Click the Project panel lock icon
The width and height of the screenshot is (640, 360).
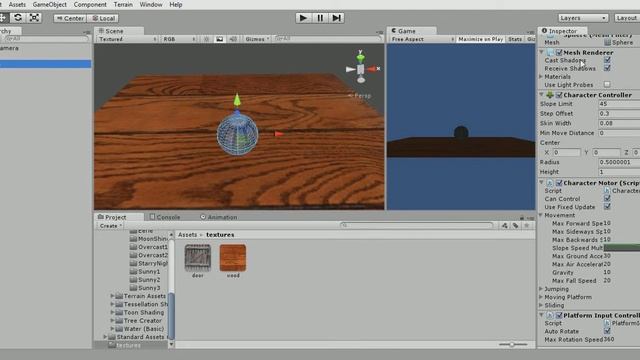point(522,218)
